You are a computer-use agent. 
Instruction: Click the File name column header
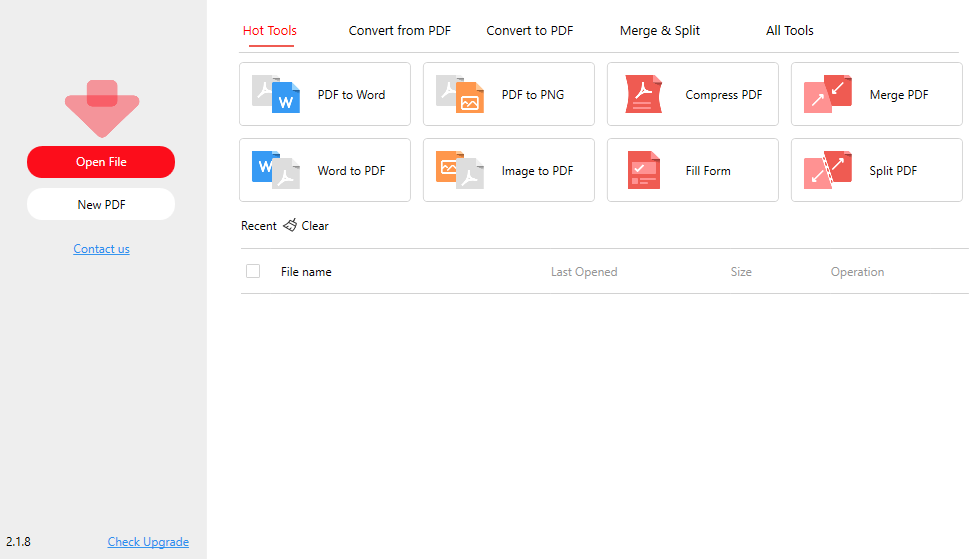coord(306,272)
